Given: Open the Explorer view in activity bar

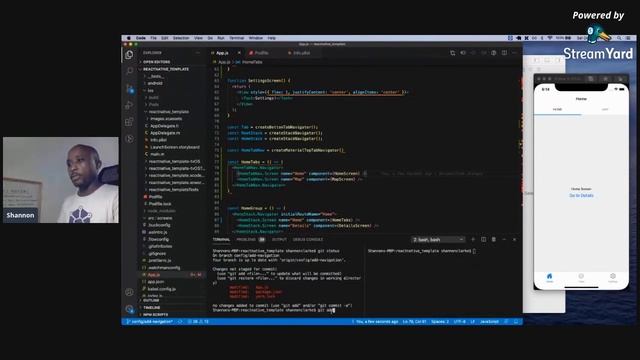Looking at the screenshot, I should point(129,55).
